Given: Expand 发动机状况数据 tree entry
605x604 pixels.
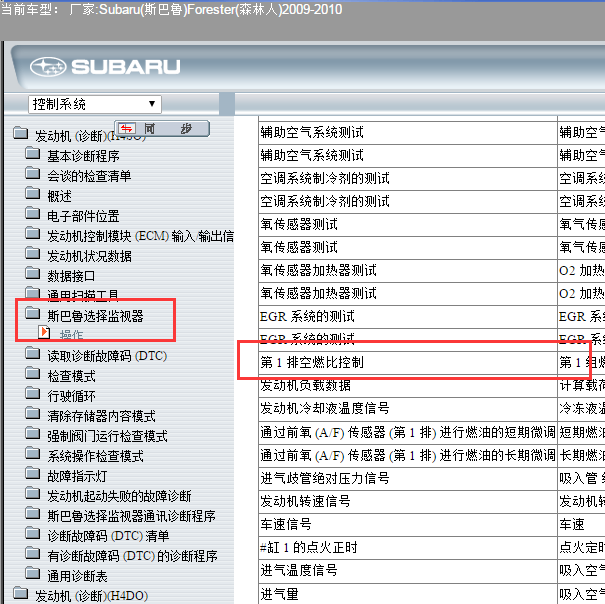Looking at the screenshot, I should coord(90,256).
